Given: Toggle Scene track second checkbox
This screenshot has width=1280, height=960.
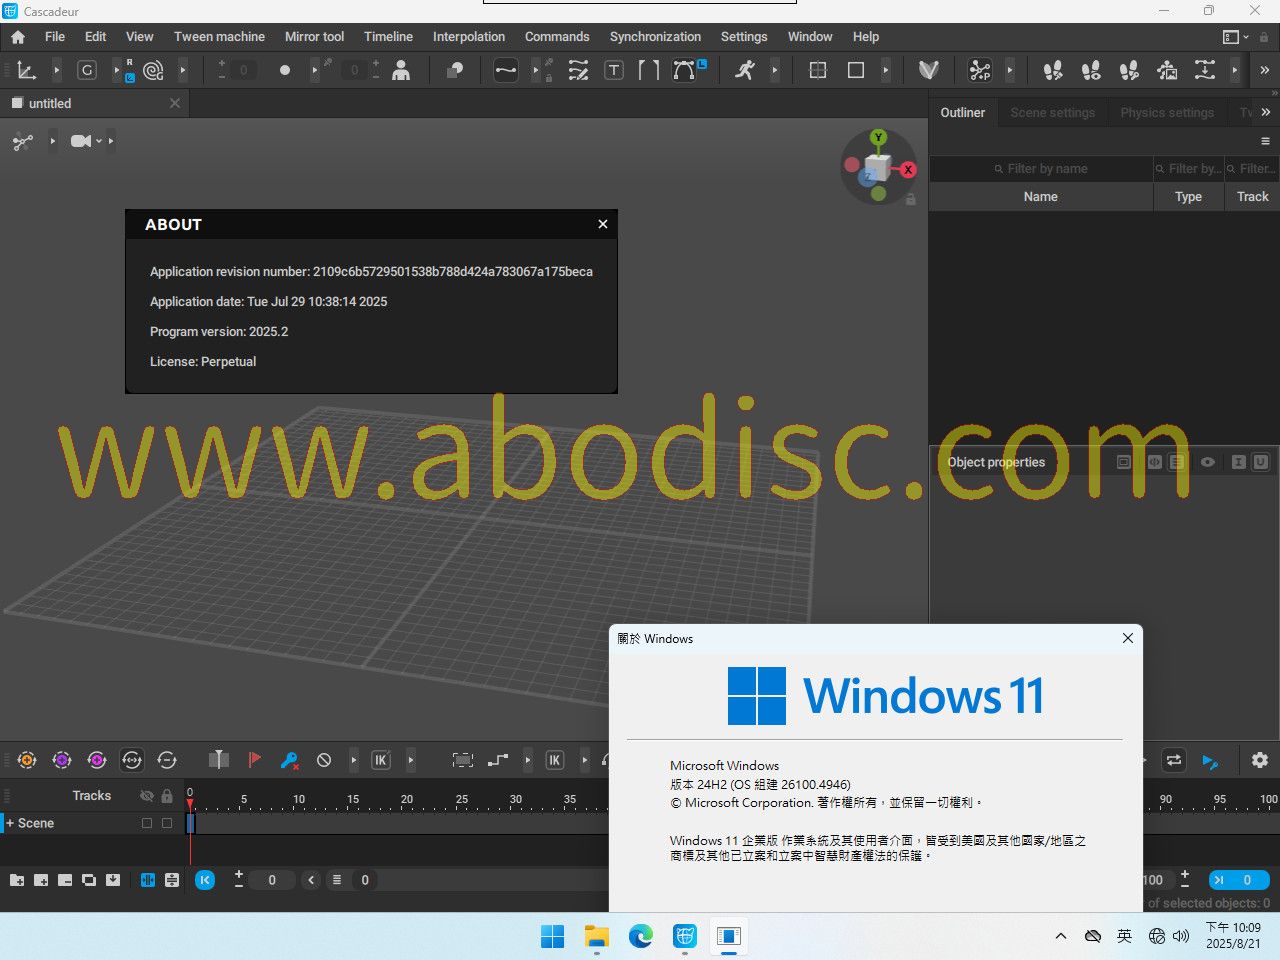Looking at the screenshot, I should click(x=167, y=823).
